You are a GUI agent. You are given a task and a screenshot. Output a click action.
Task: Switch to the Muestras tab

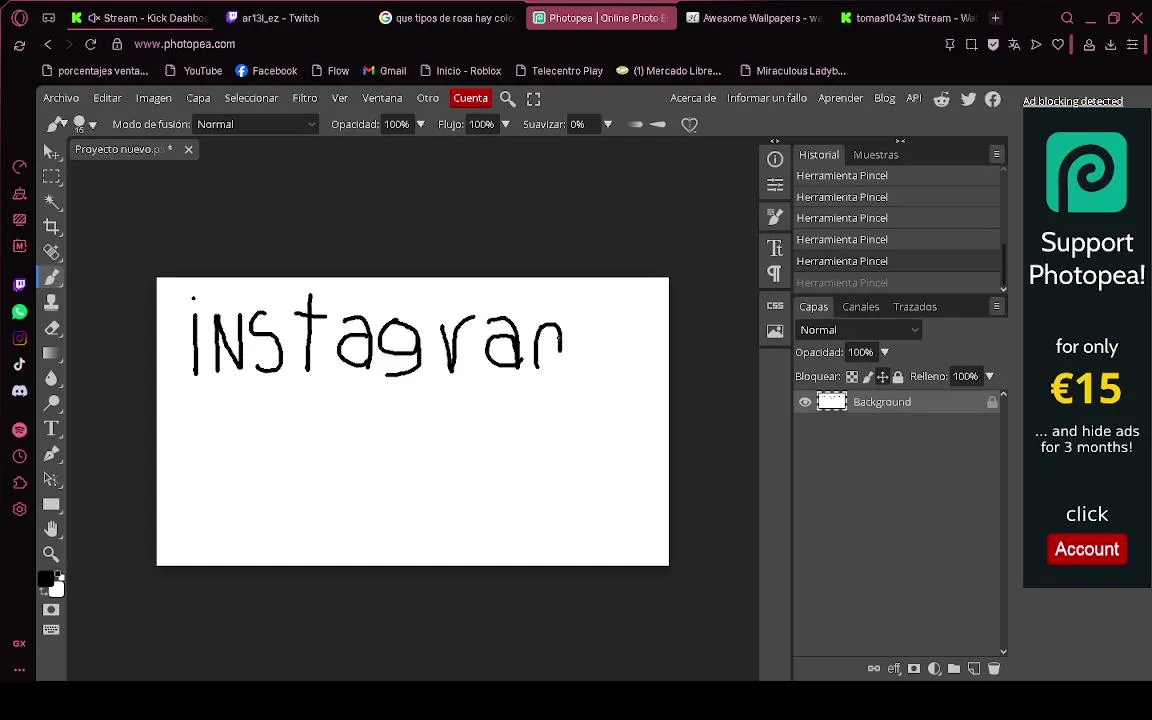pos(876,155)
